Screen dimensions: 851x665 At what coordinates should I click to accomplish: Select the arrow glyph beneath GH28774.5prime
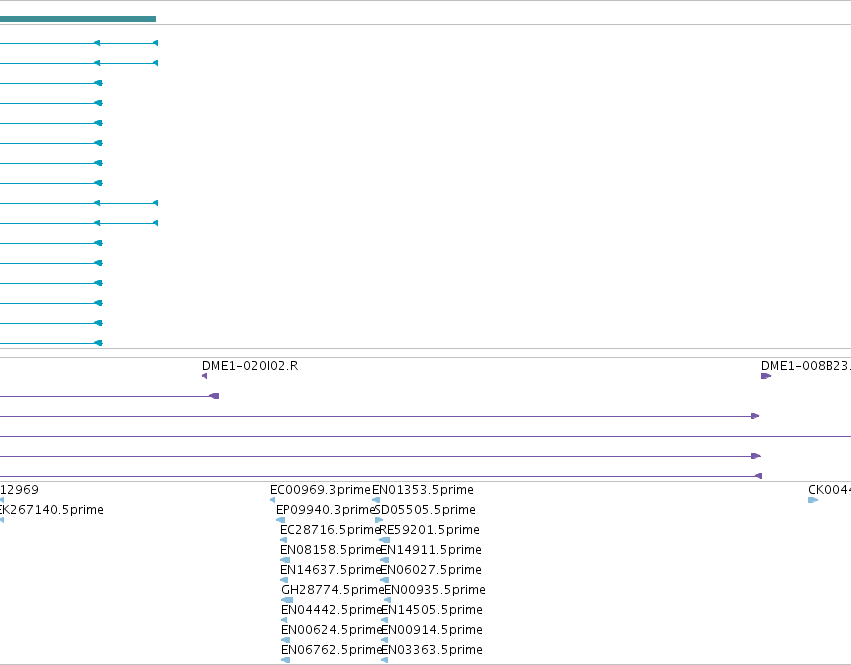[x=287, y=600]
